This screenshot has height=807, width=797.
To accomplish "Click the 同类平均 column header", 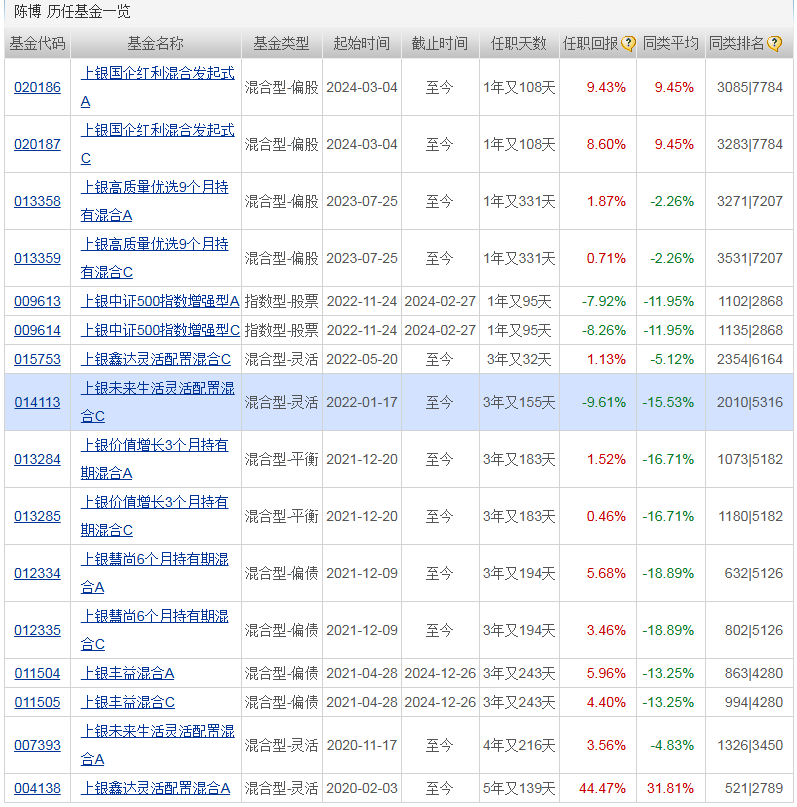I will point(670,44).
